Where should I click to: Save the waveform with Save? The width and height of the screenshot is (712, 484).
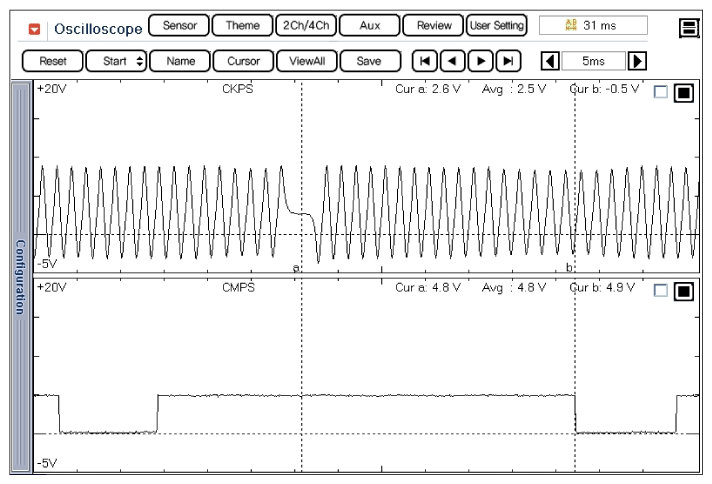pos(371,61)
